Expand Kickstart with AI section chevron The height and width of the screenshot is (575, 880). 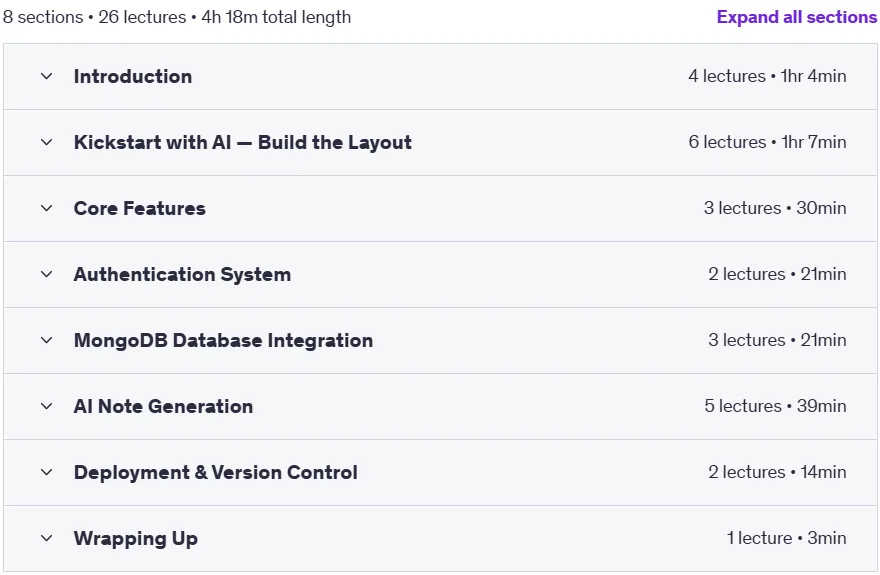coord(47,142)
